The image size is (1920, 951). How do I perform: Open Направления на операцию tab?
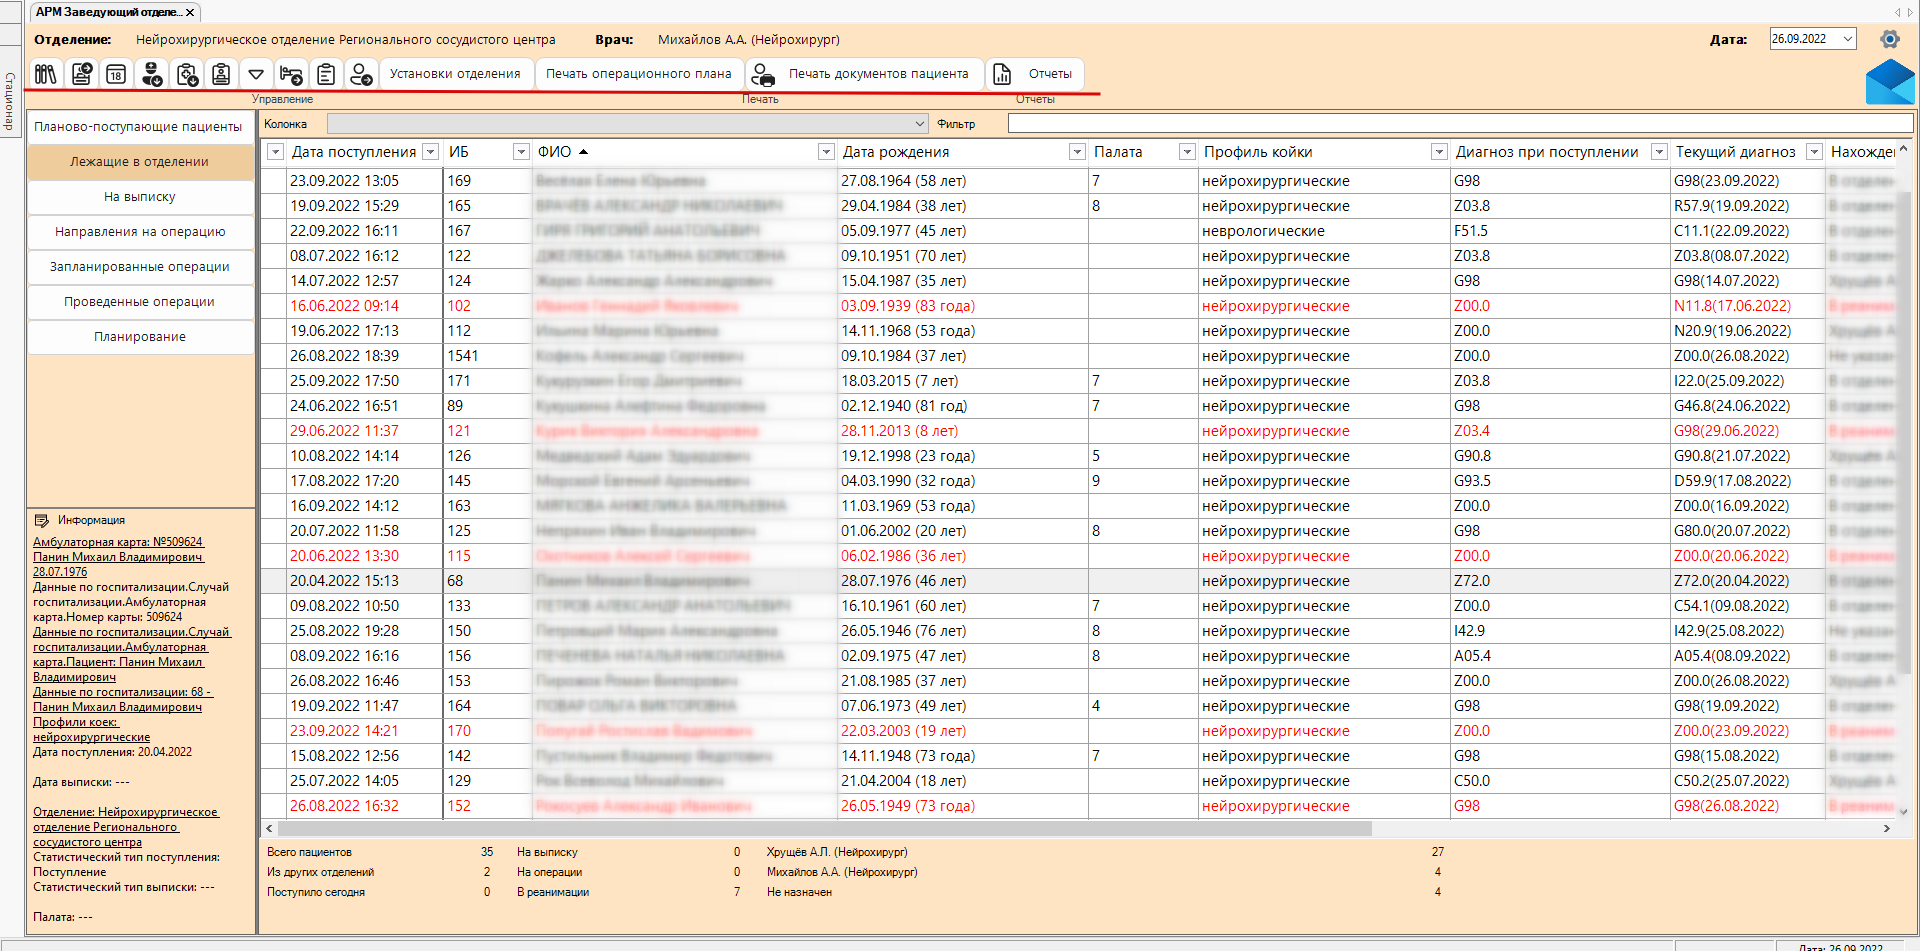tap(139, 232)
